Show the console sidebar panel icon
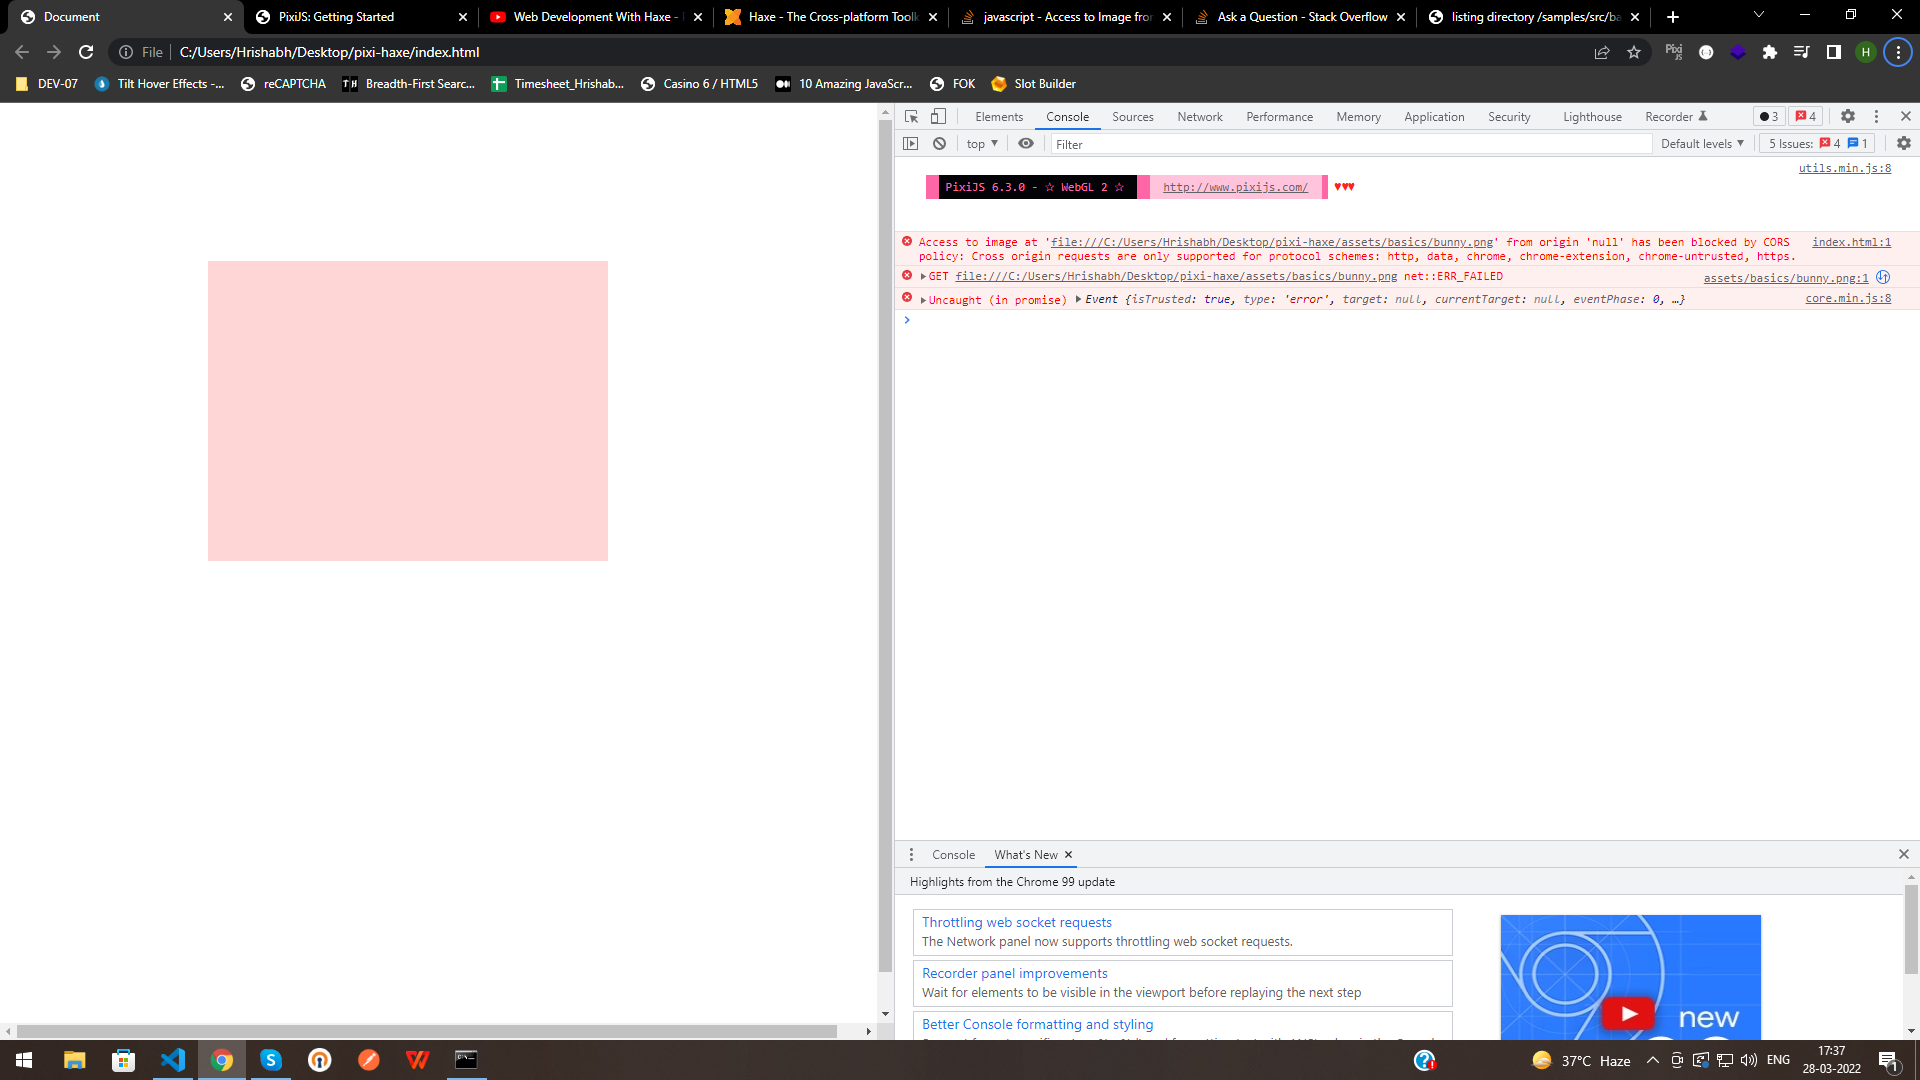1920x1080 pixels. coord(910,144)
